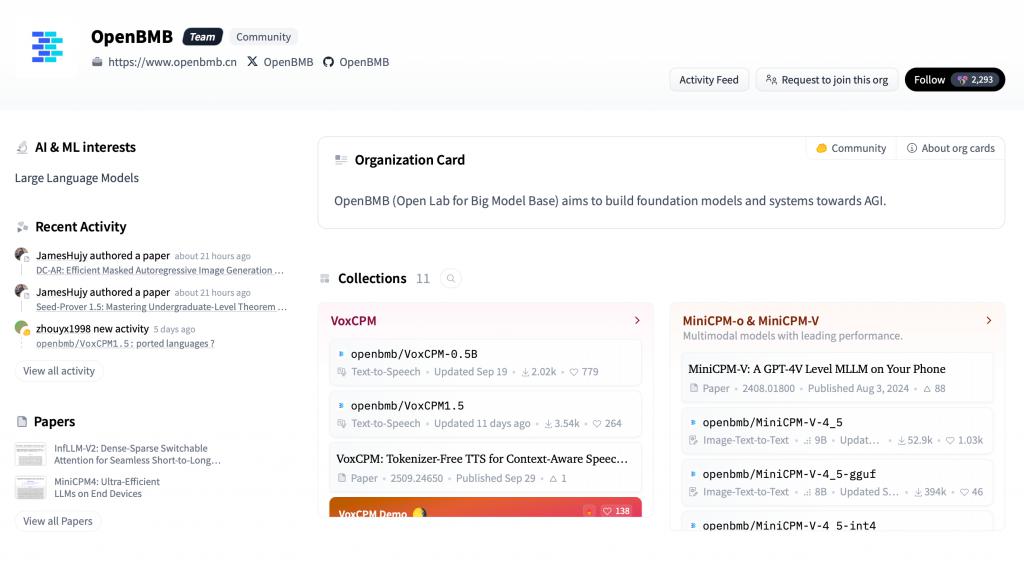
Task: Follow the OpenBMB organization
Action: (954, 80)
